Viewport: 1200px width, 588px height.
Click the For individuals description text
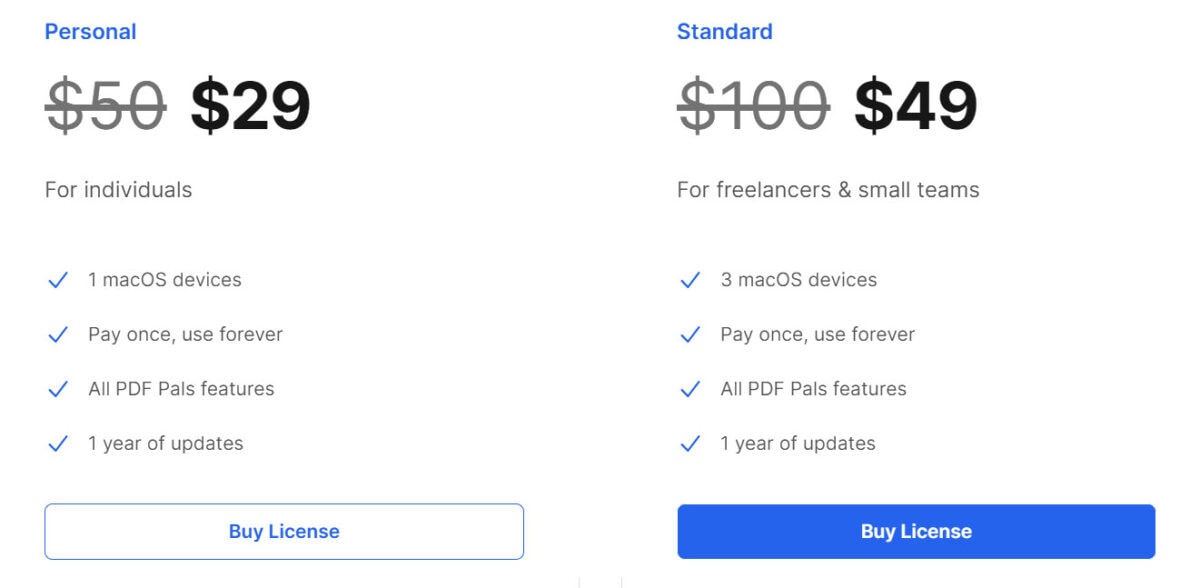(119, 189)
